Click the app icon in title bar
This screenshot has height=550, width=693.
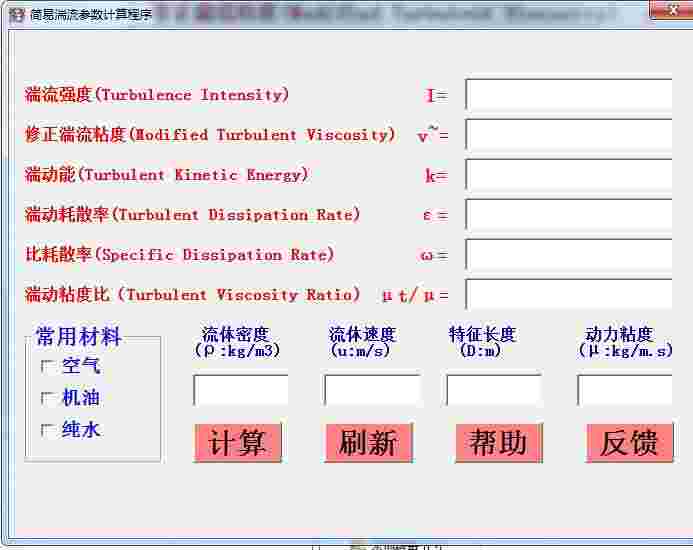point(16,15)
